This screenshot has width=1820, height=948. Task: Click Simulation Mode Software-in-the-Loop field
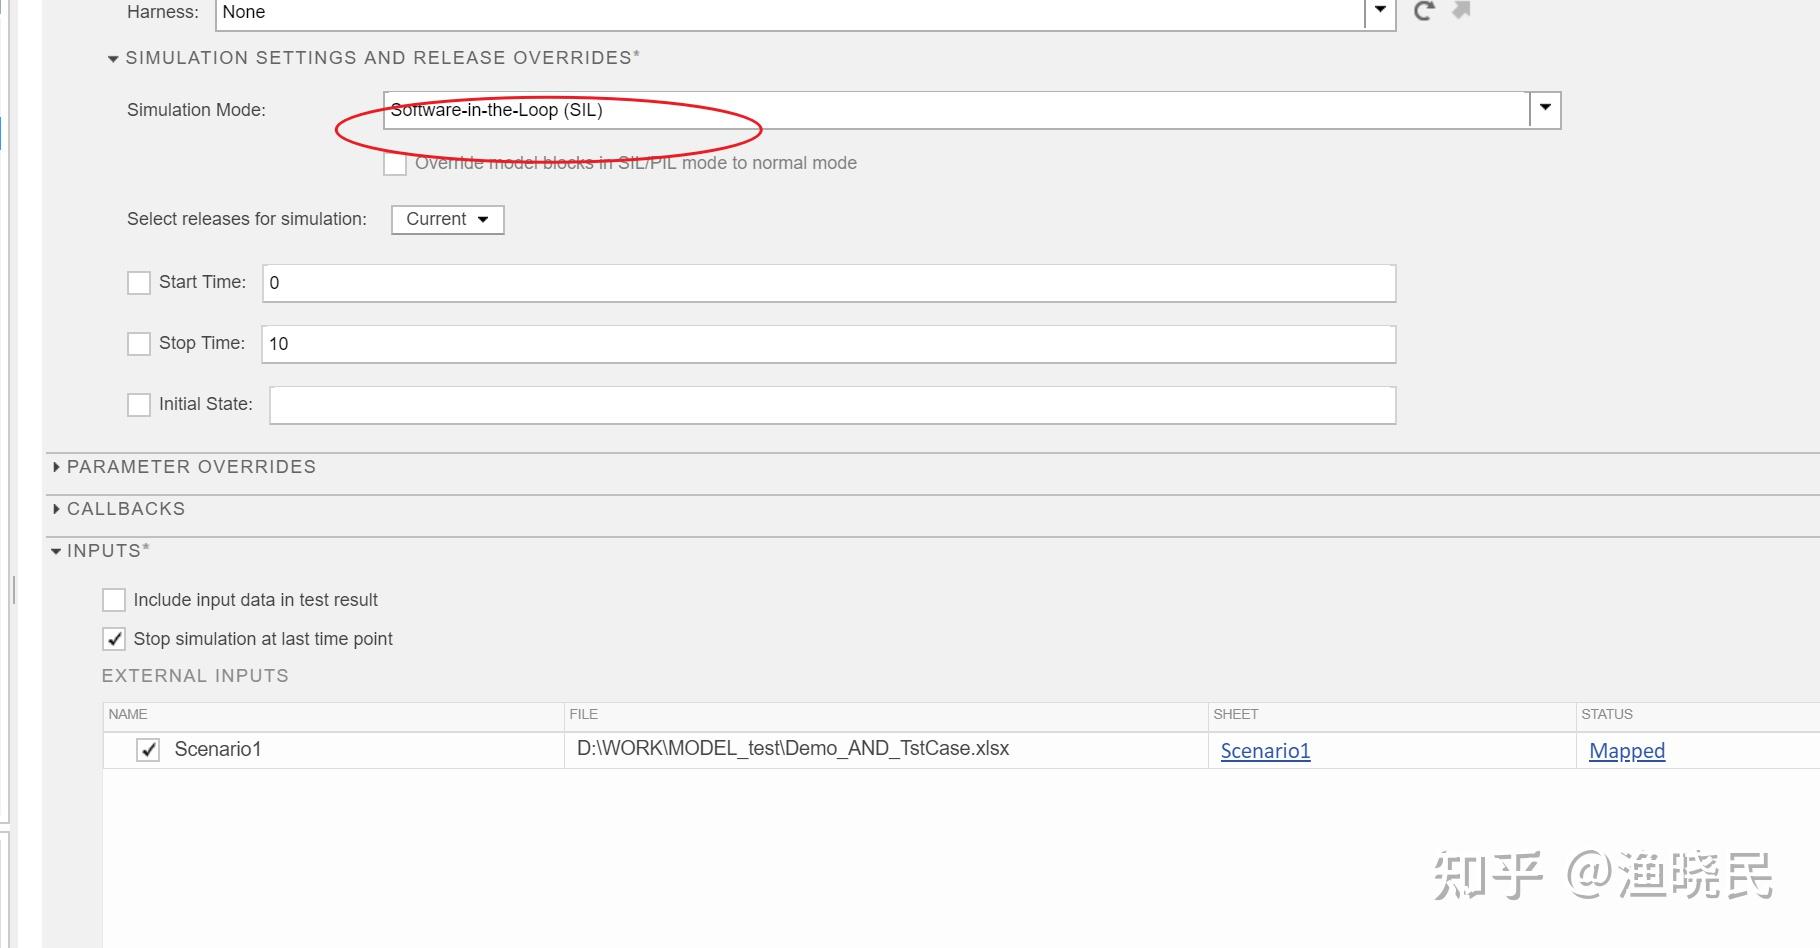(956, 110)
